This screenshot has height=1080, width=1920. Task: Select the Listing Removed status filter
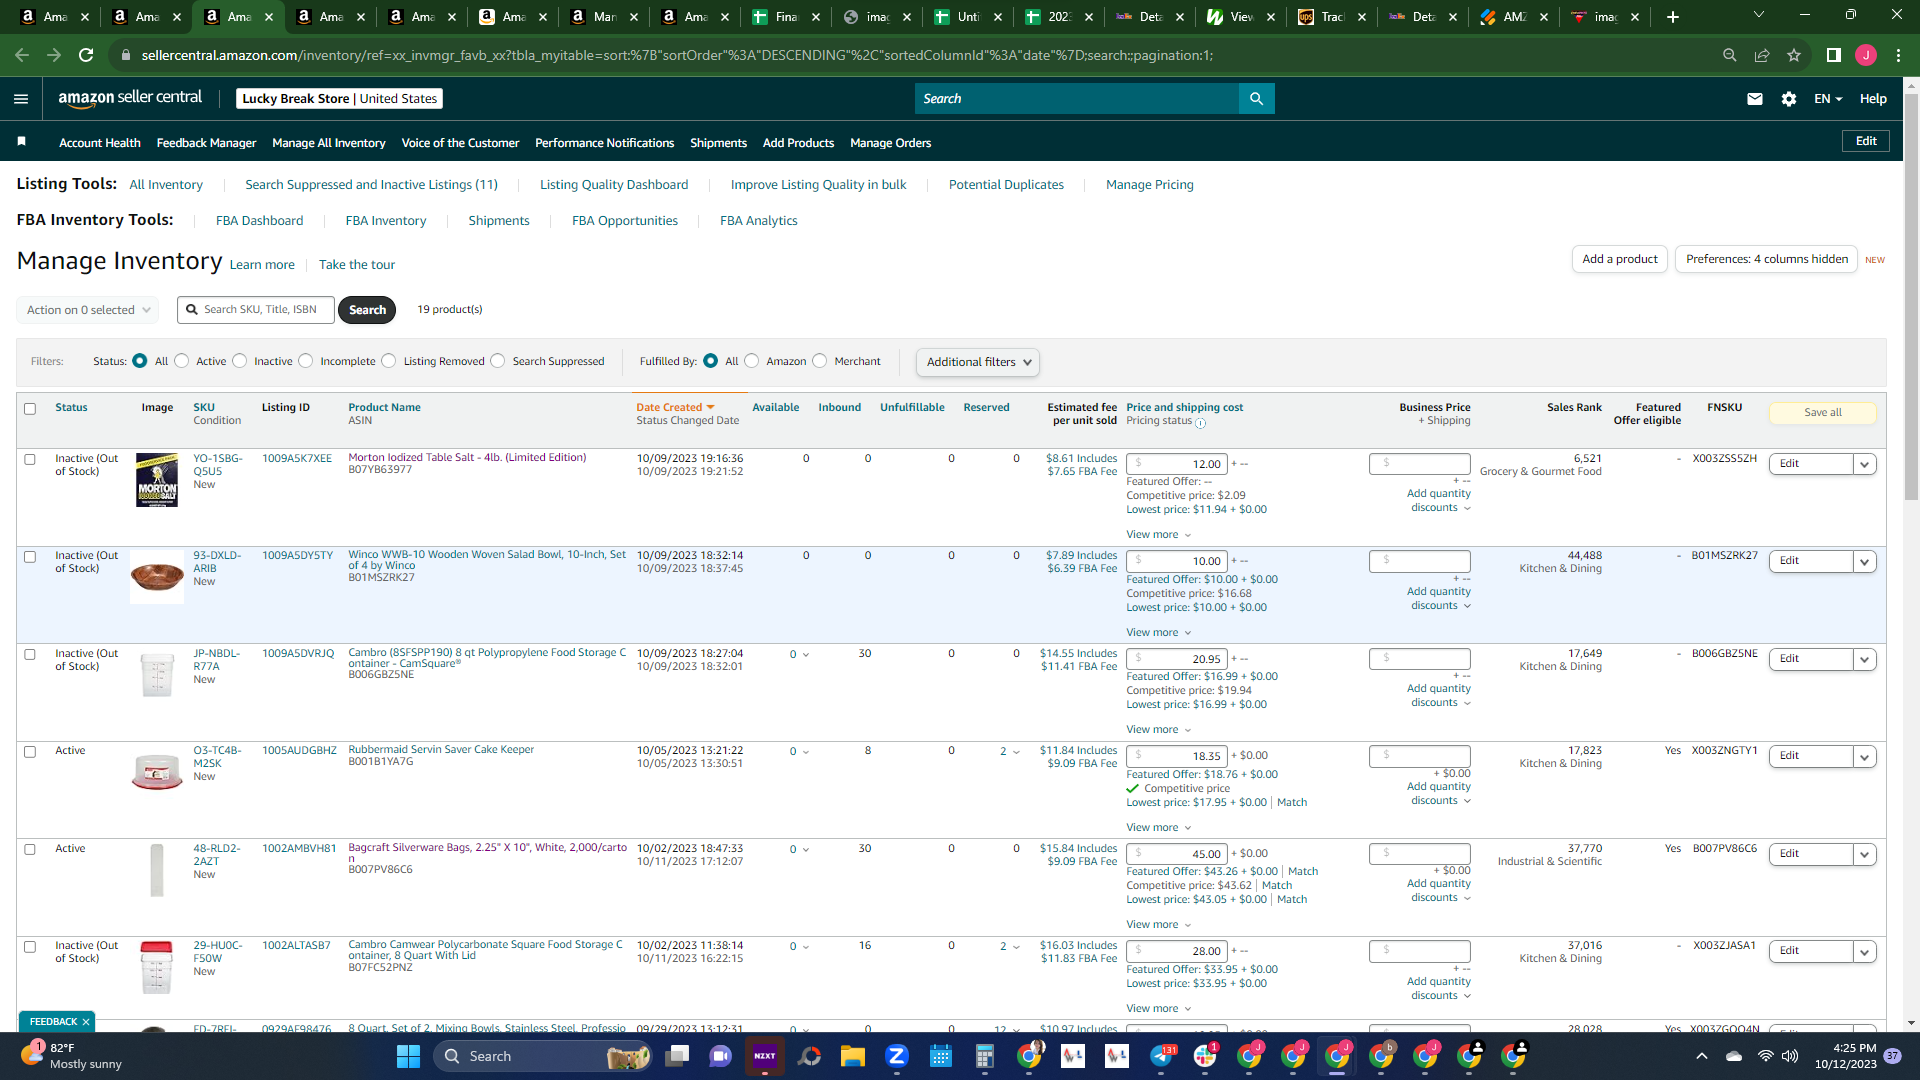tap(389, 361)
